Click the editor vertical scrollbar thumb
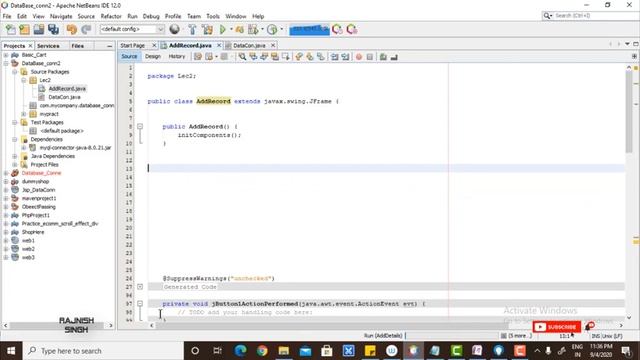 click(x=629, y=112)
